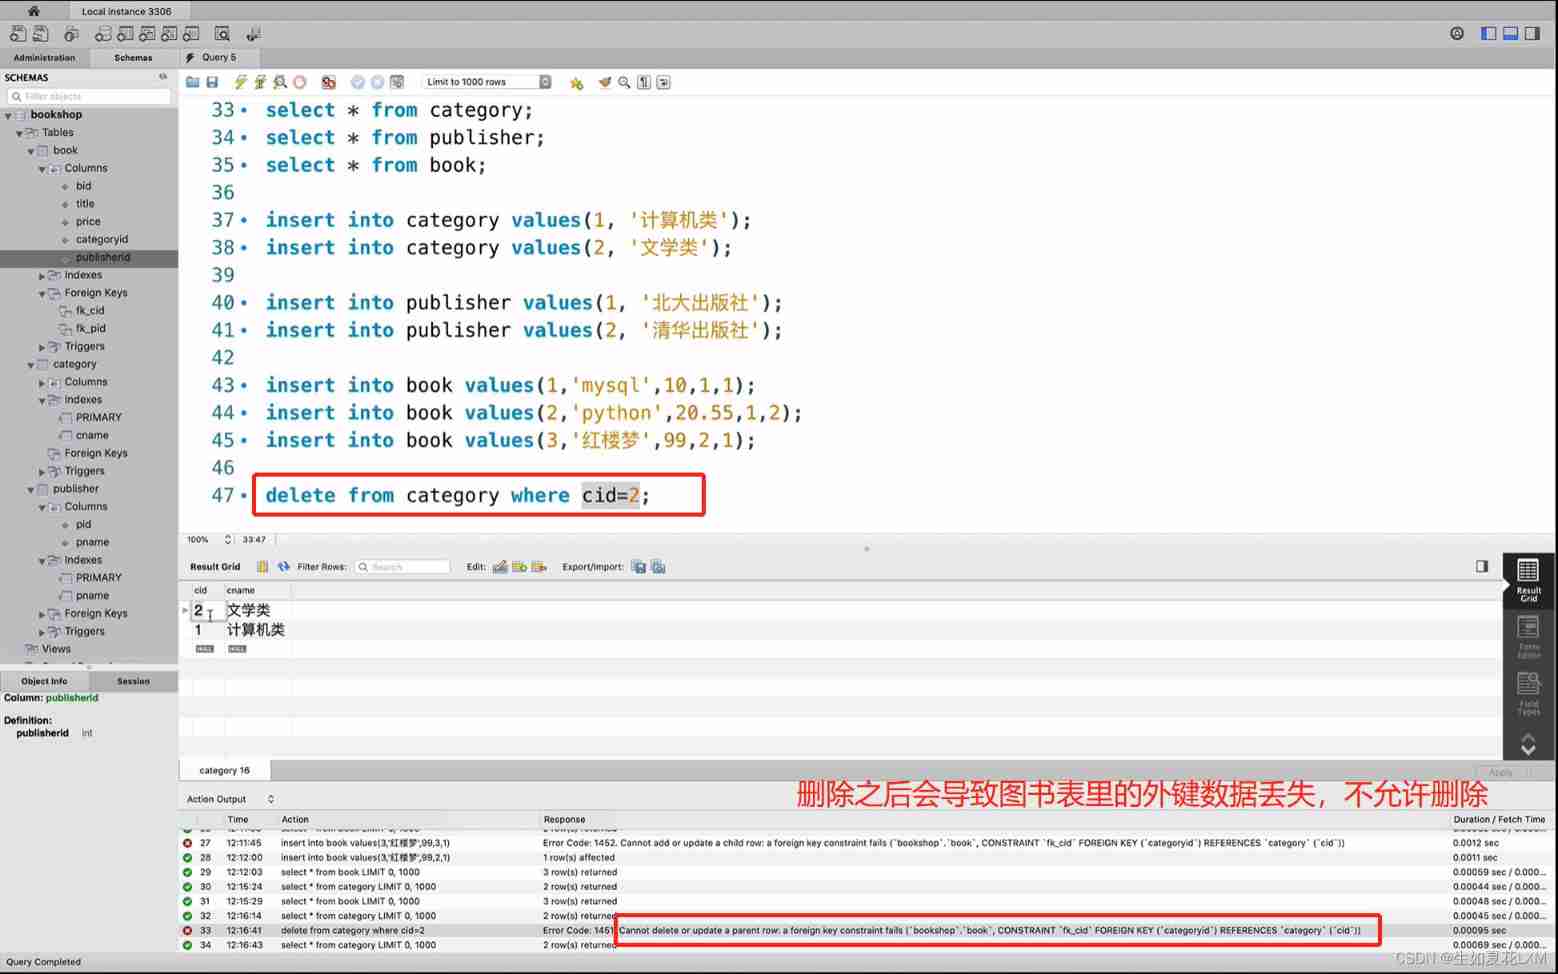Viewport: 1558px width, 974px height.
Task: Expand the Columns node under category
Action: [x=42, y=383]
